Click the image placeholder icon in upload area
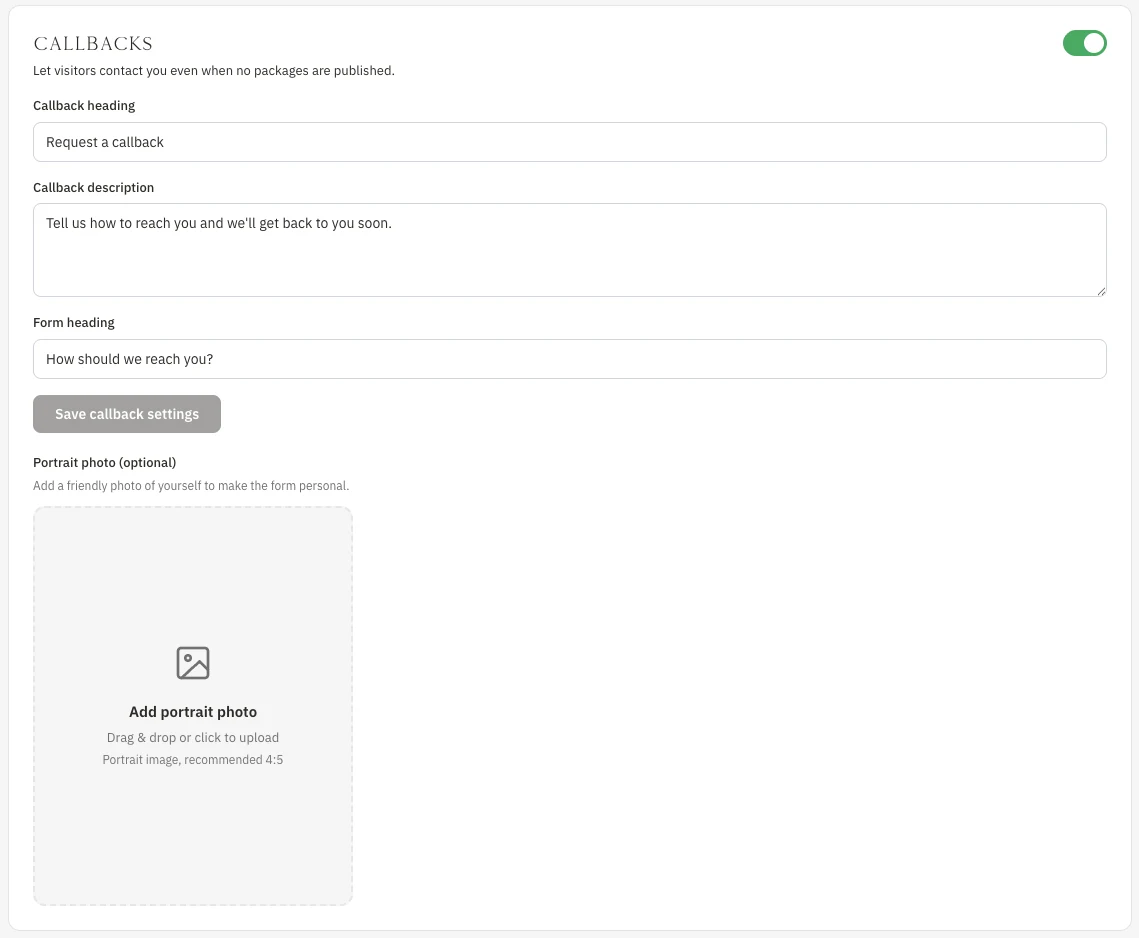 click(192, 663)
